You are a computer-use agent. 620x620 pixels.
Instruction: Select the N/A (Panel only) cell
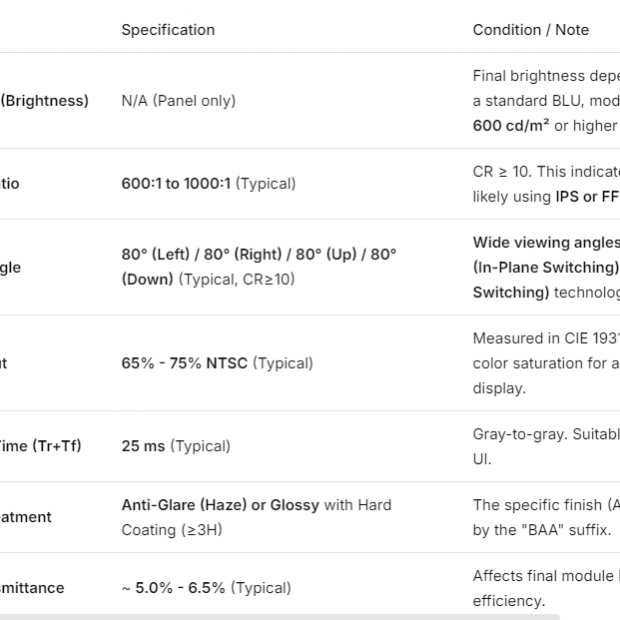(x=178, y=101)
